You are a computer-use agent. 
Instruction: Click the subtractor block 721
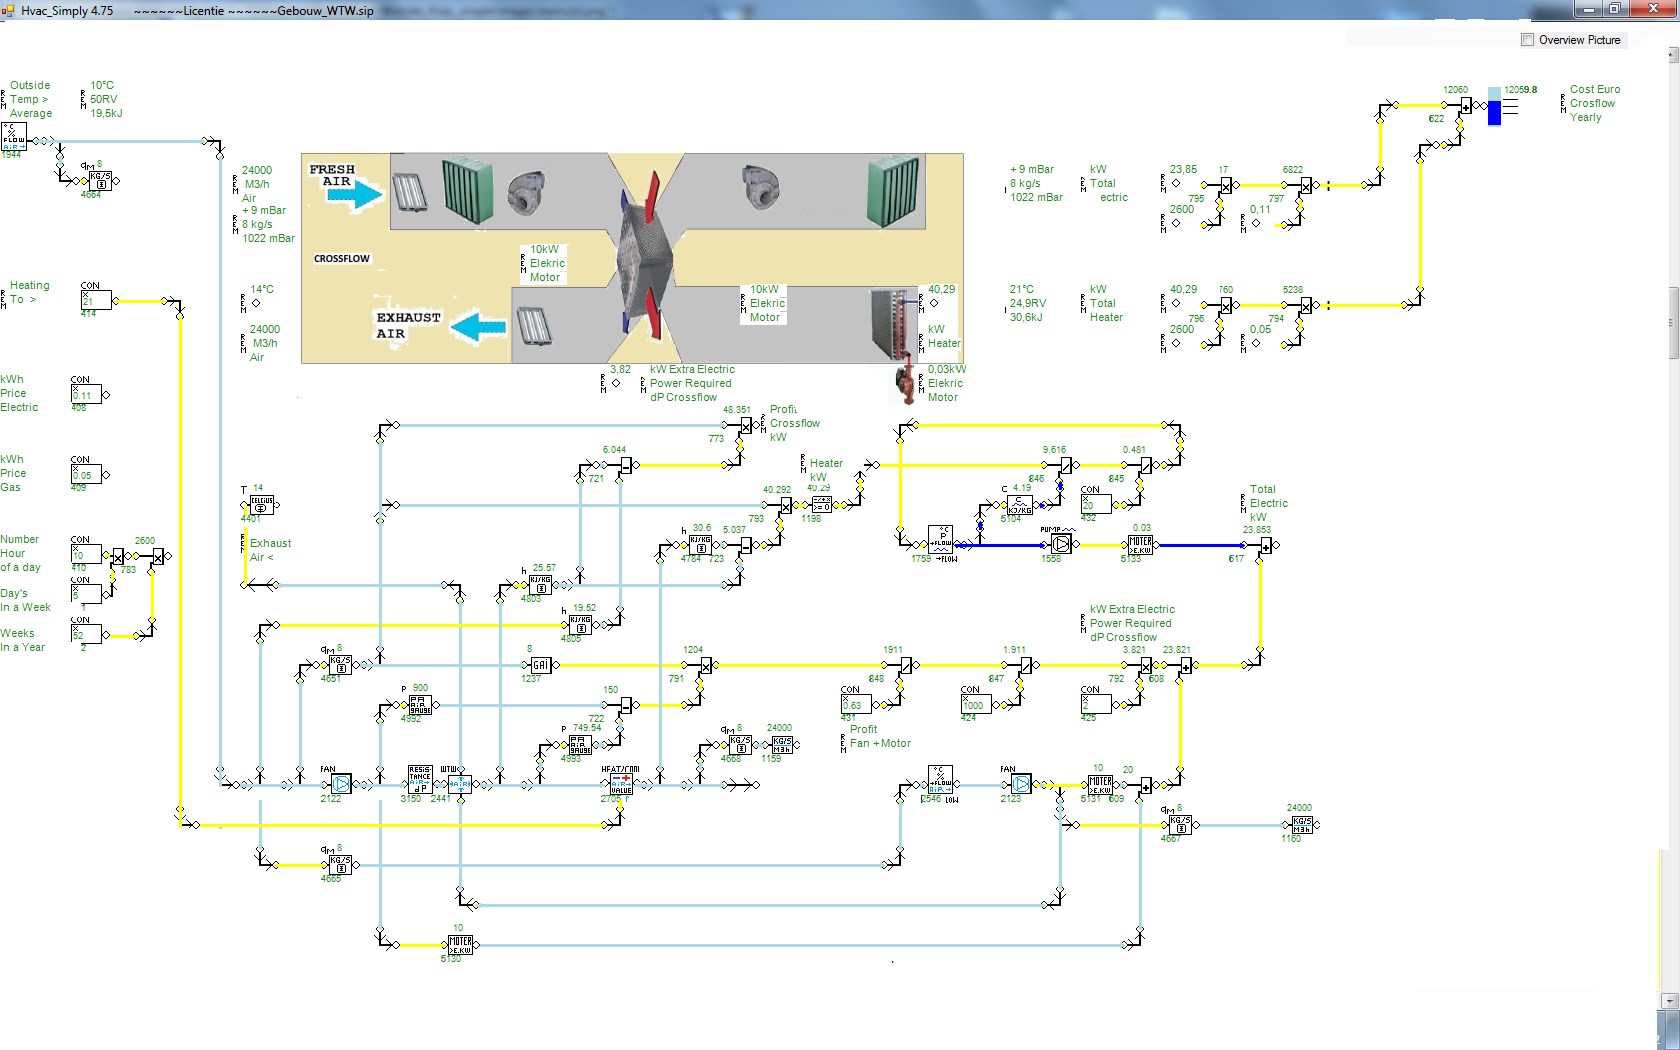coord(626,465)
